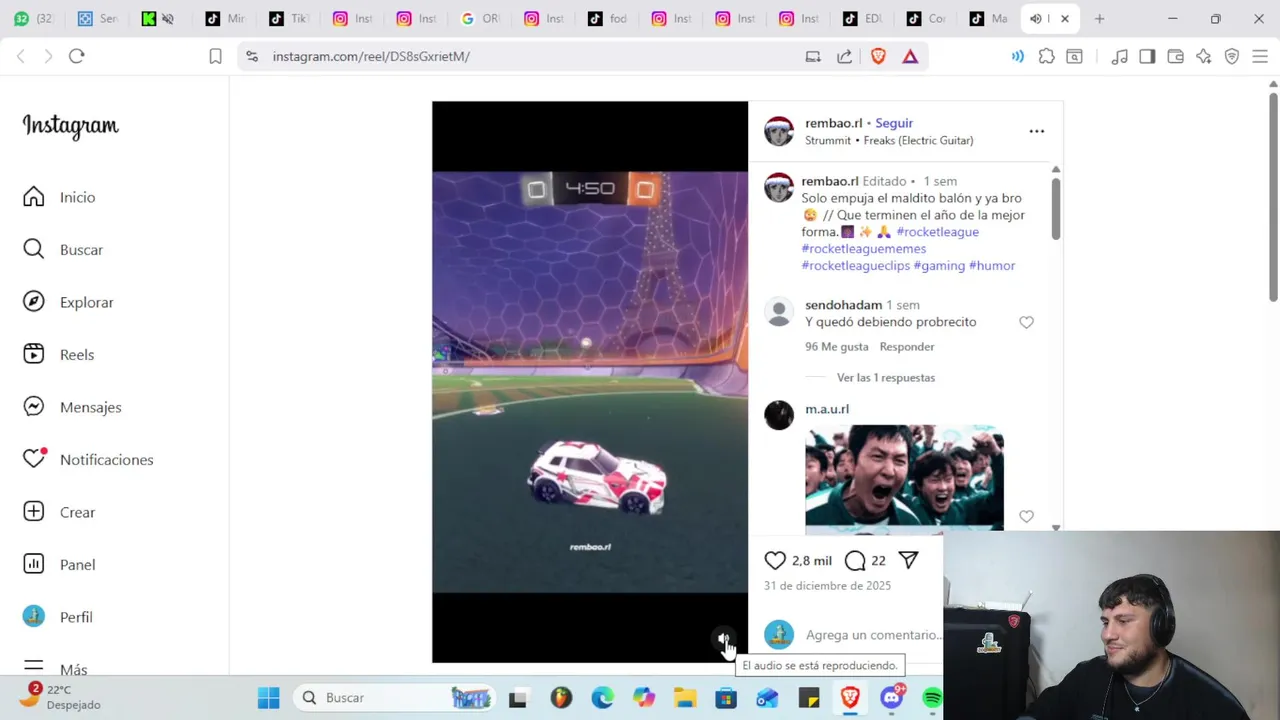Click Crear plus icon in sidebar

pos(59,512)
